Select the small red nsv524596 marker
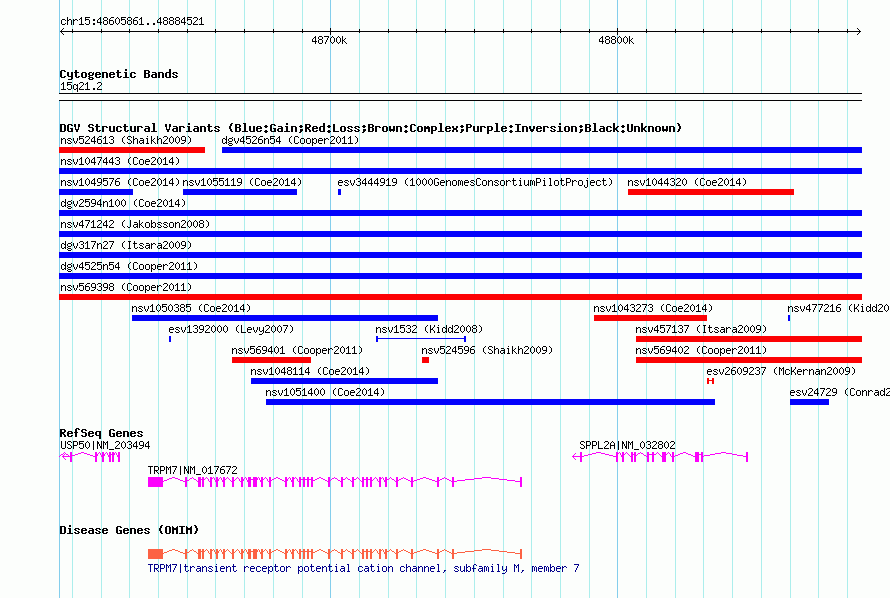 click(425, 360)
